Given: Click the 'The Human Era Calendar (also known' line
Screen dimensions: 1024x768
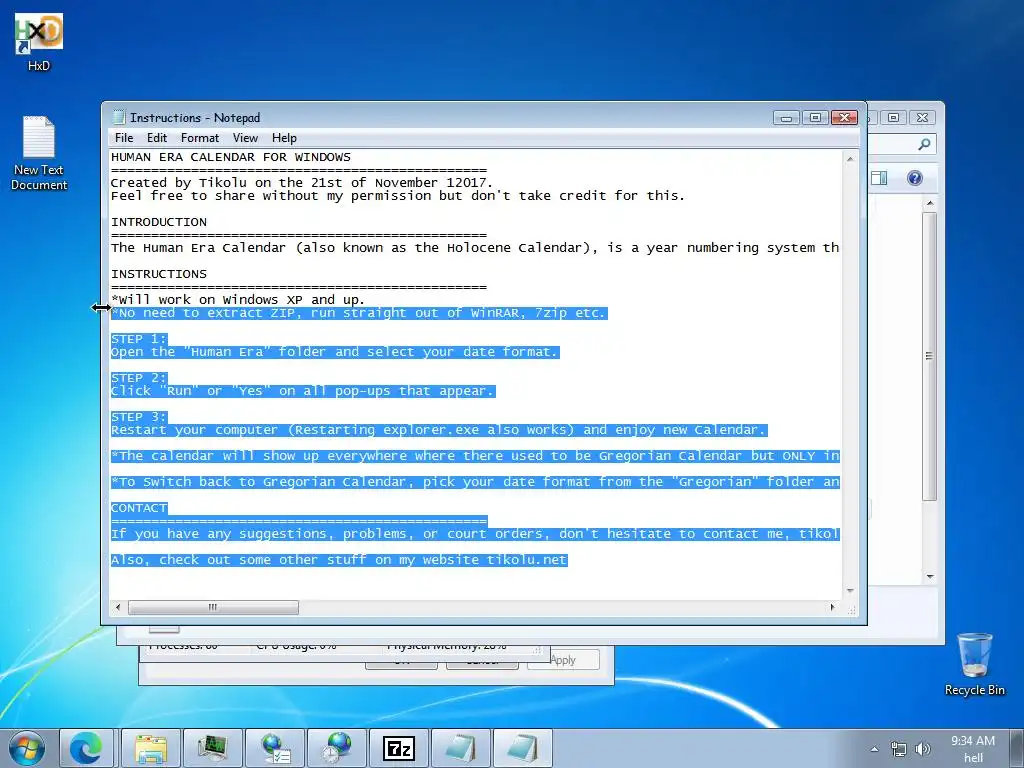Looking at the screenshot, I should point(475,248).
